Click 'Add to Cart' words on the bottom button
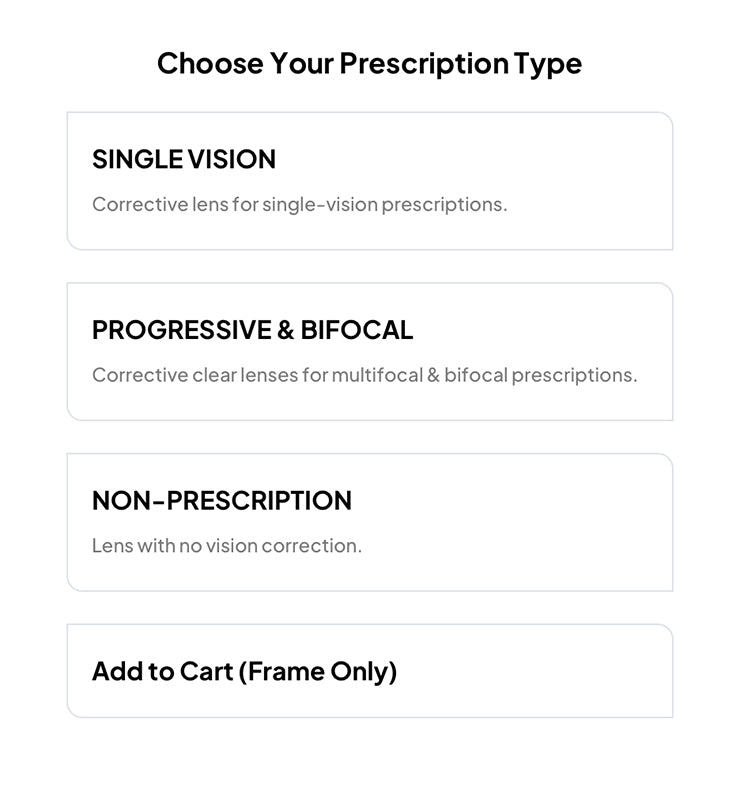 coord(162,671)
